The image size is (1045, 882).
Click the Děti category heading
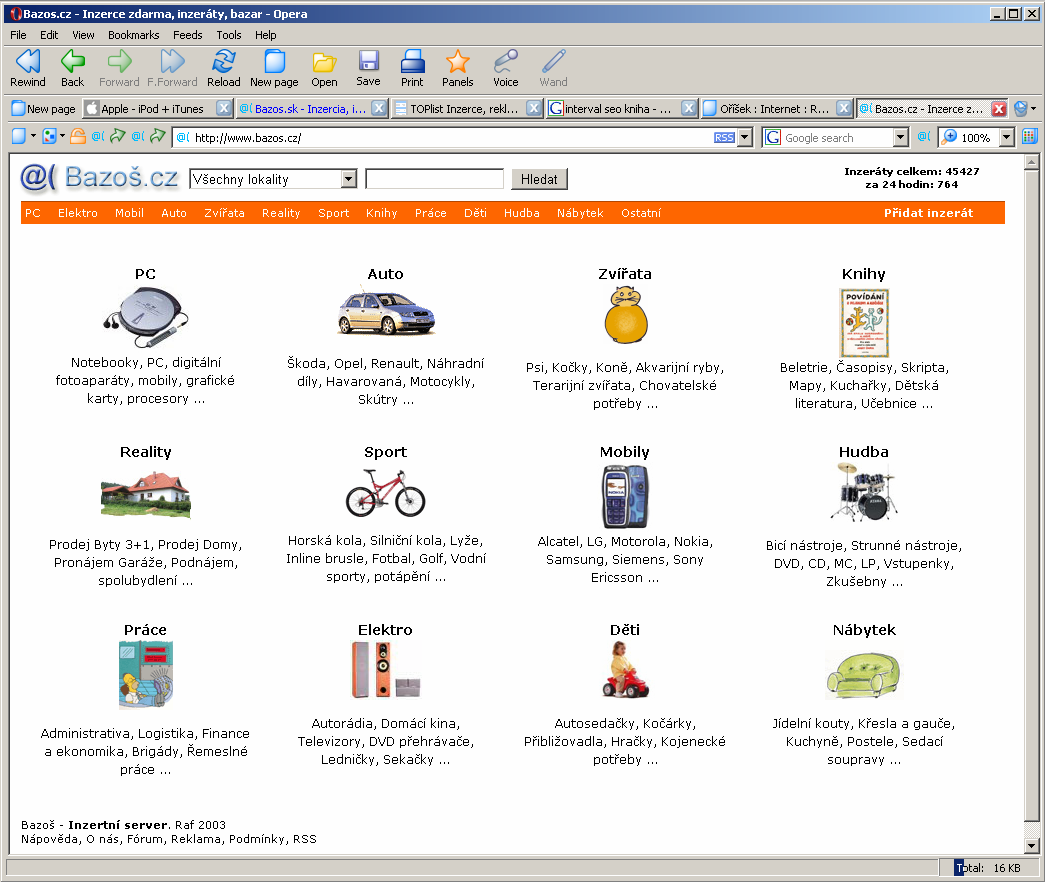624,629
